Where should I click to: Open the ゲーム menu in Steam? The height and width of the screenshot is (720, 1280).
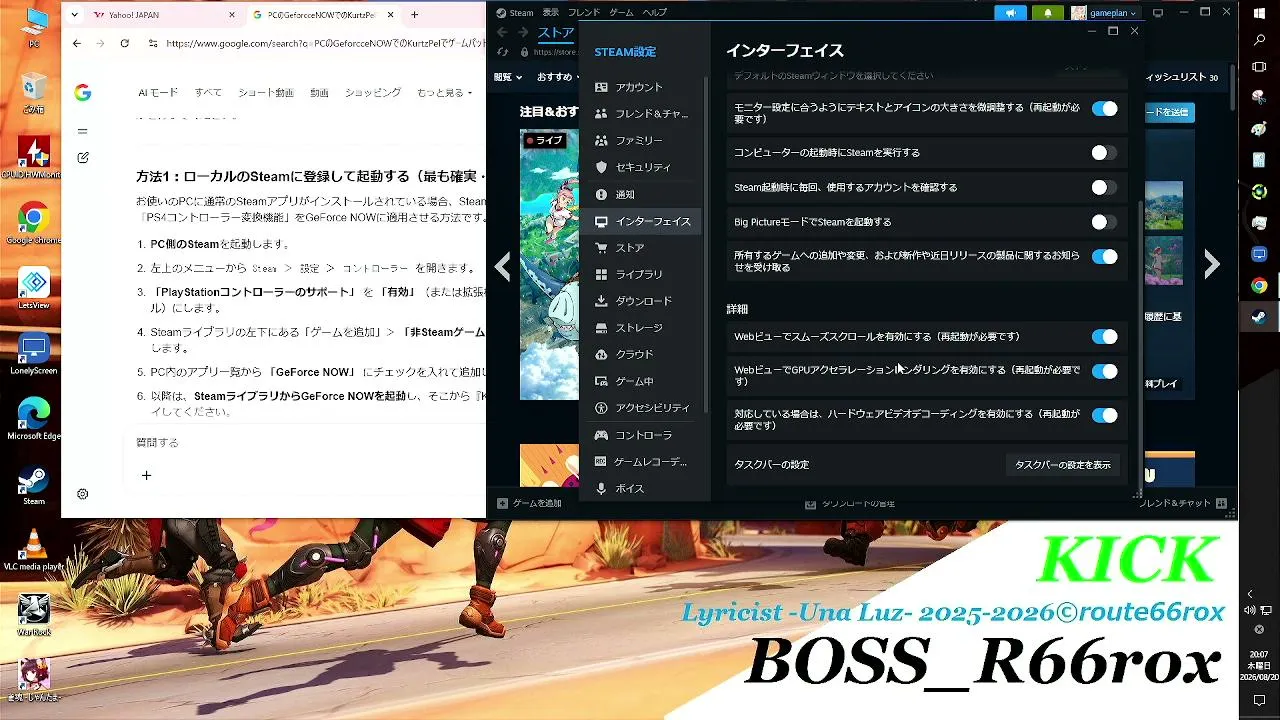621,13
